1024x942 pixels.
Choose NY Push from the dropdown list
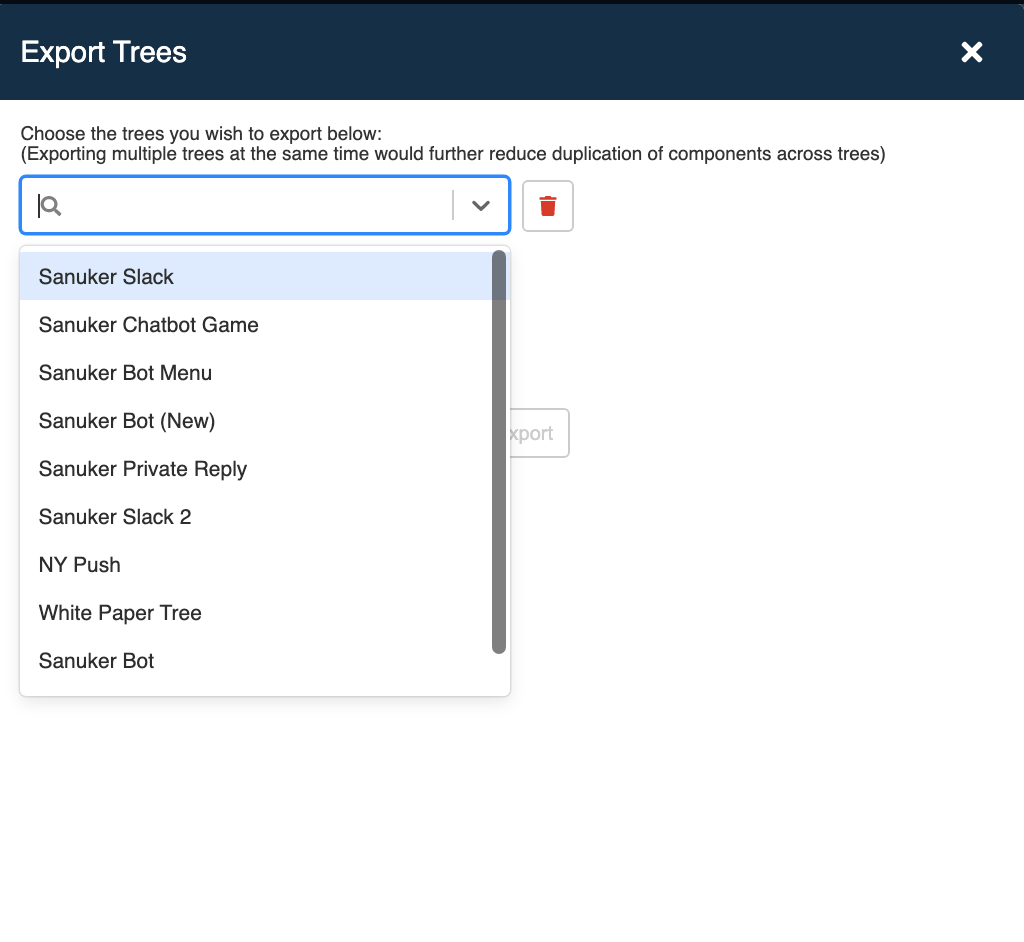pos(80,564)
